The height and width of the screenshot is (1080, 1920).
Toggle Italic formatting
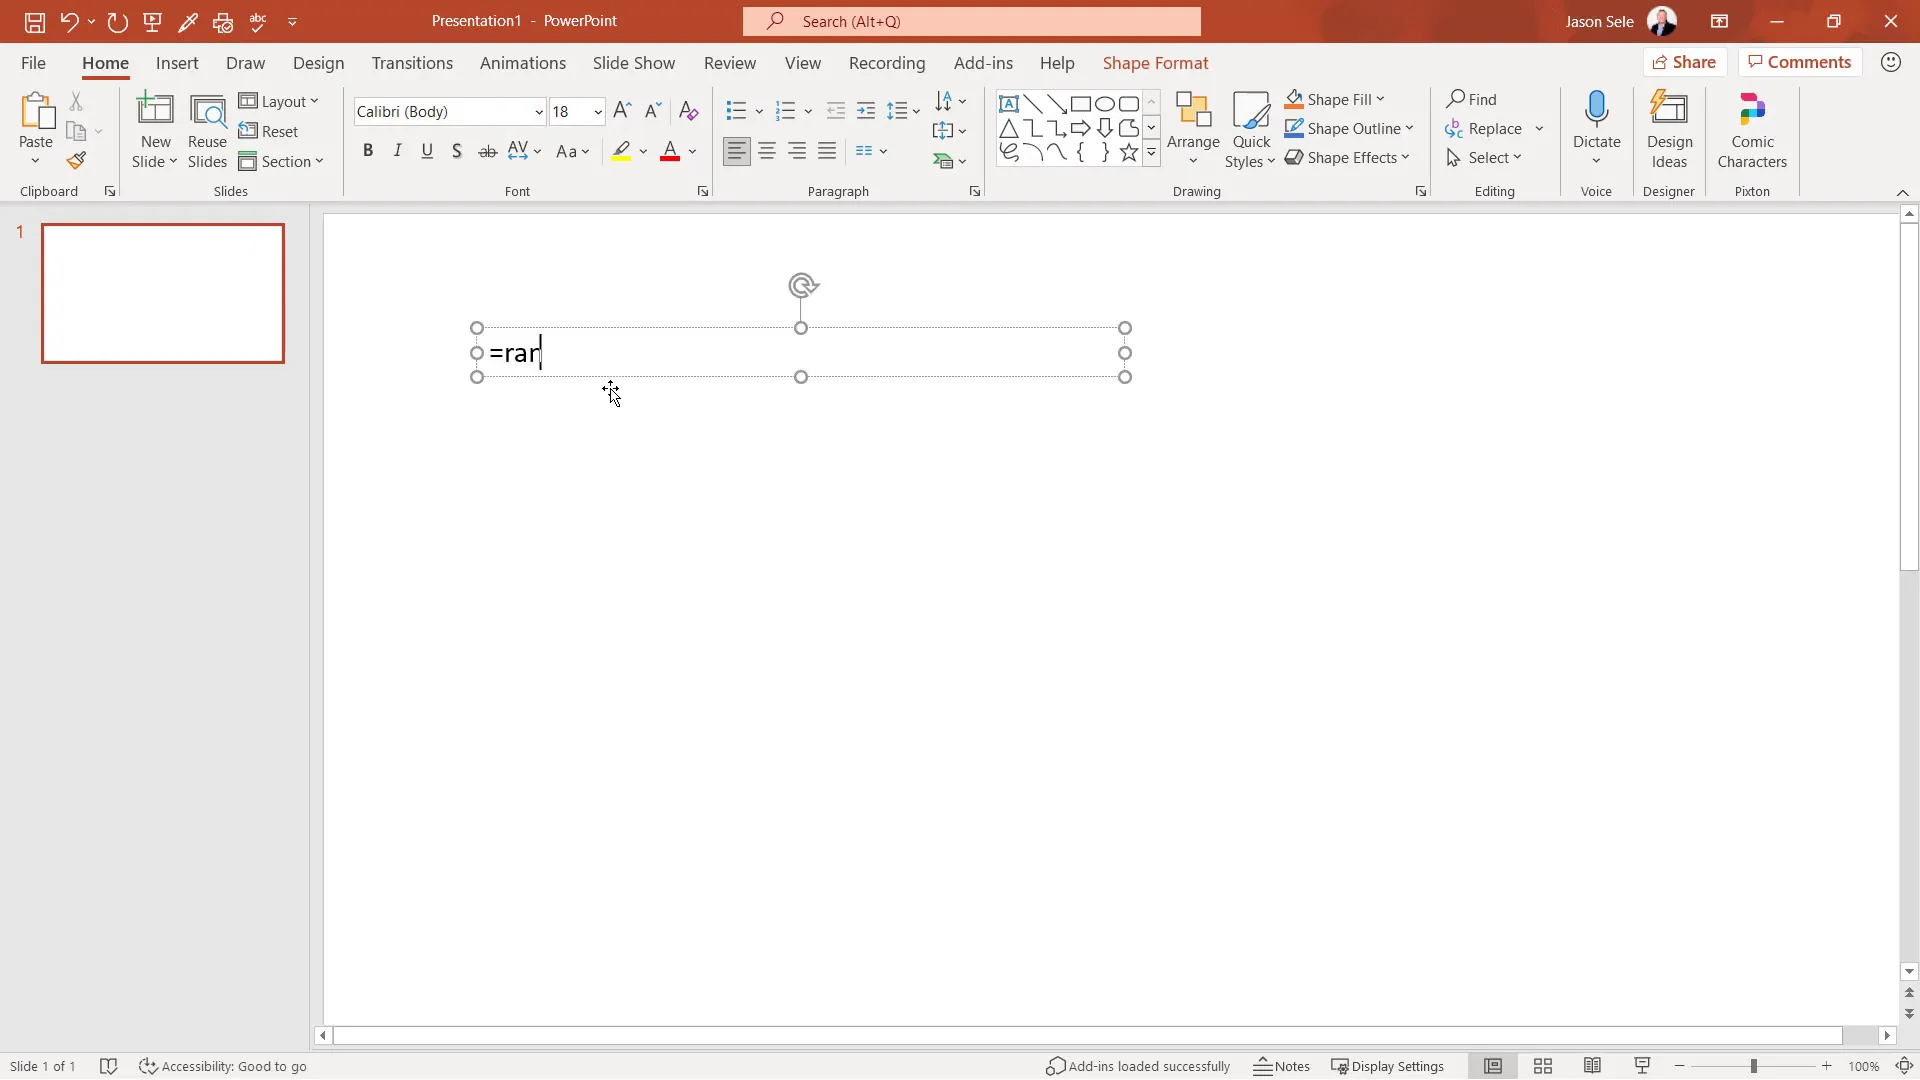tap(398, 151)
